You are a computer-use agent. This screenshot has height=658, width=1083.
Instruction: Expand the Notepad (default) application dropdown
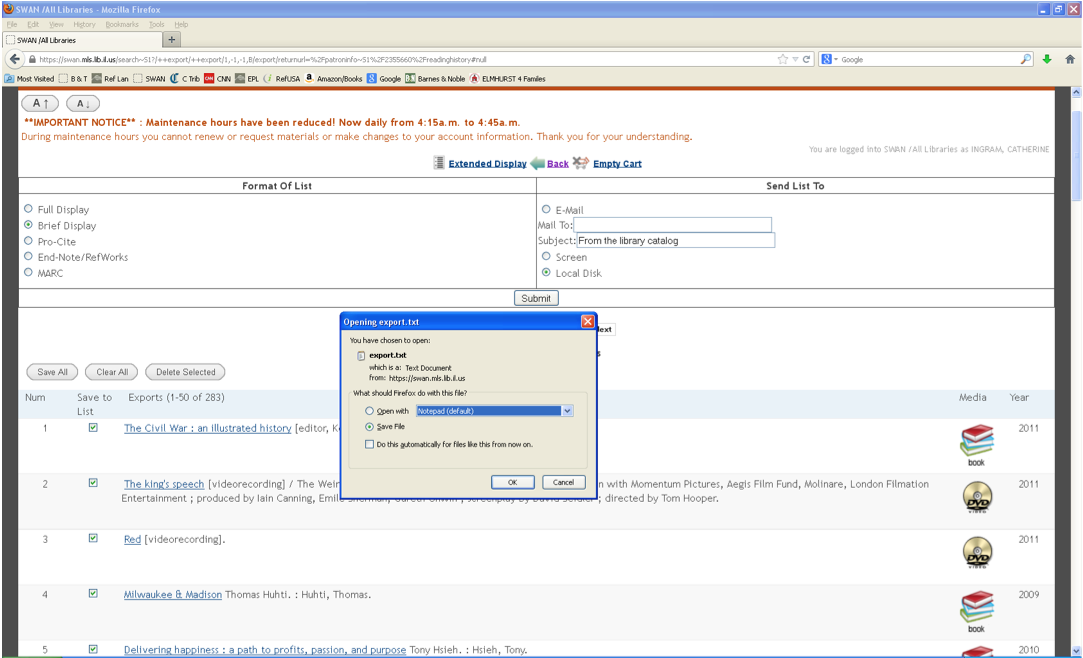[567, 411]
